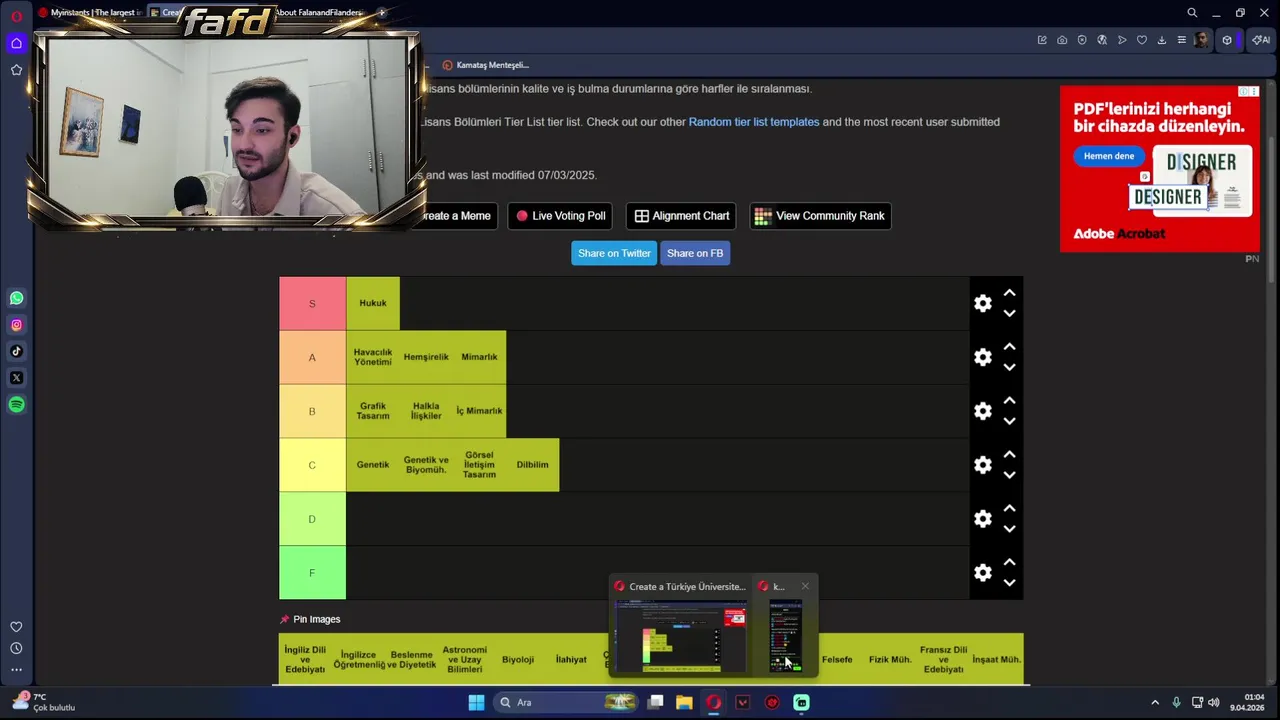Go to the sidebar home start page
Viewport: 1280px width, 720px height.
pyautogui.click(x=16, y=43)
